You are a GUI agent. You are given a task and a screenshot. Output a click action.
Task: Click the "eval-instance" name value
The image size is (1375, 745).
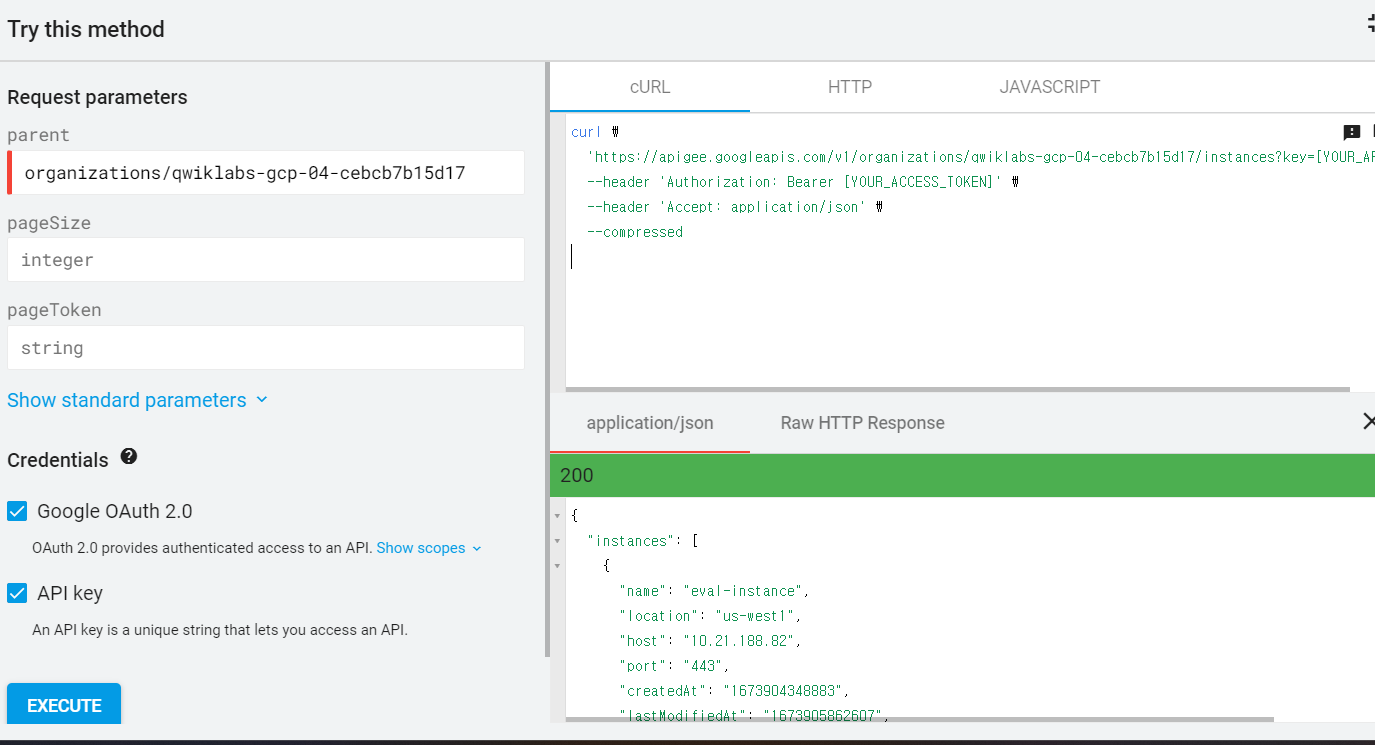click(744, 591)
